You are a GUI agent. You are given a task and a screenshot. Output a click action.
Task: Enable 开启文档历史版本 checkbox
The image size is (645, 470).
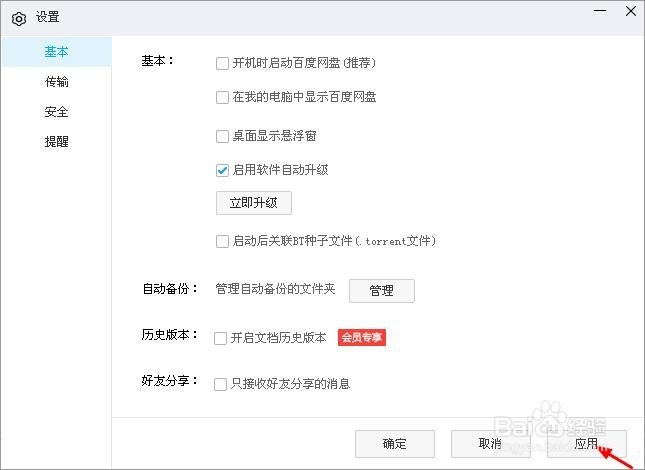221,338
